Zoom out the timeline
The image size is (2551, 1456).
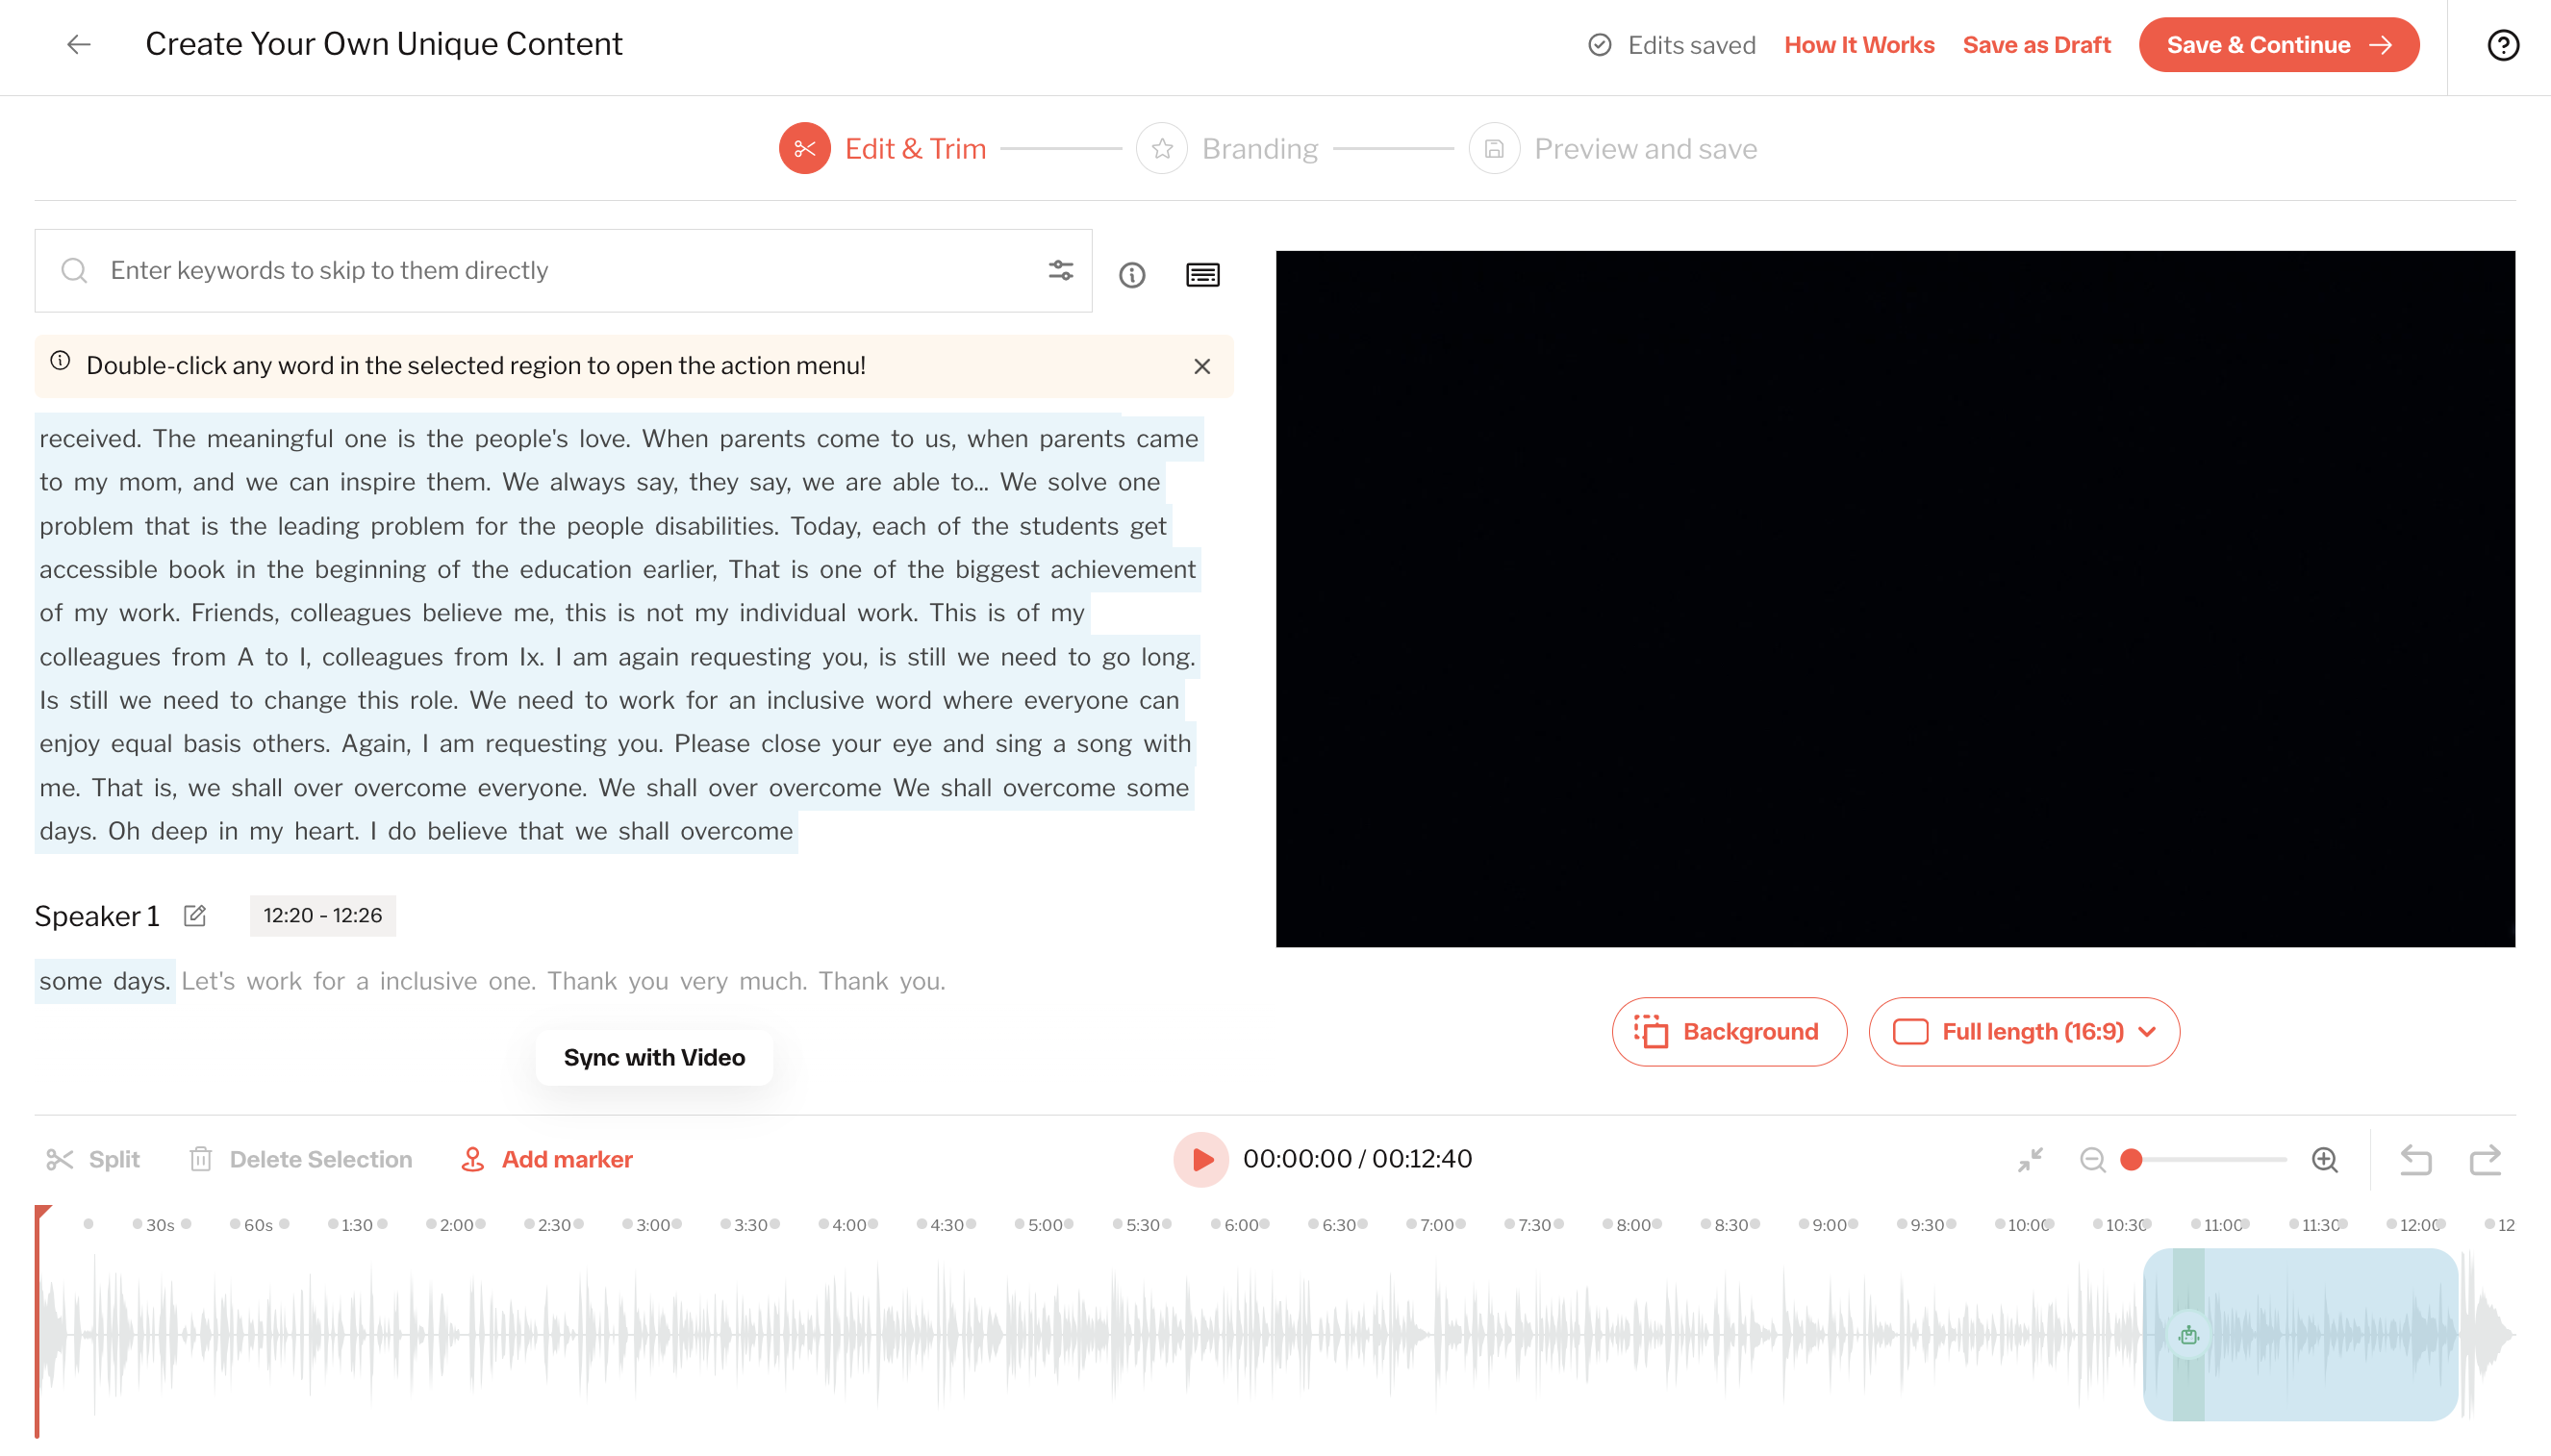tap(2092, 1159)
